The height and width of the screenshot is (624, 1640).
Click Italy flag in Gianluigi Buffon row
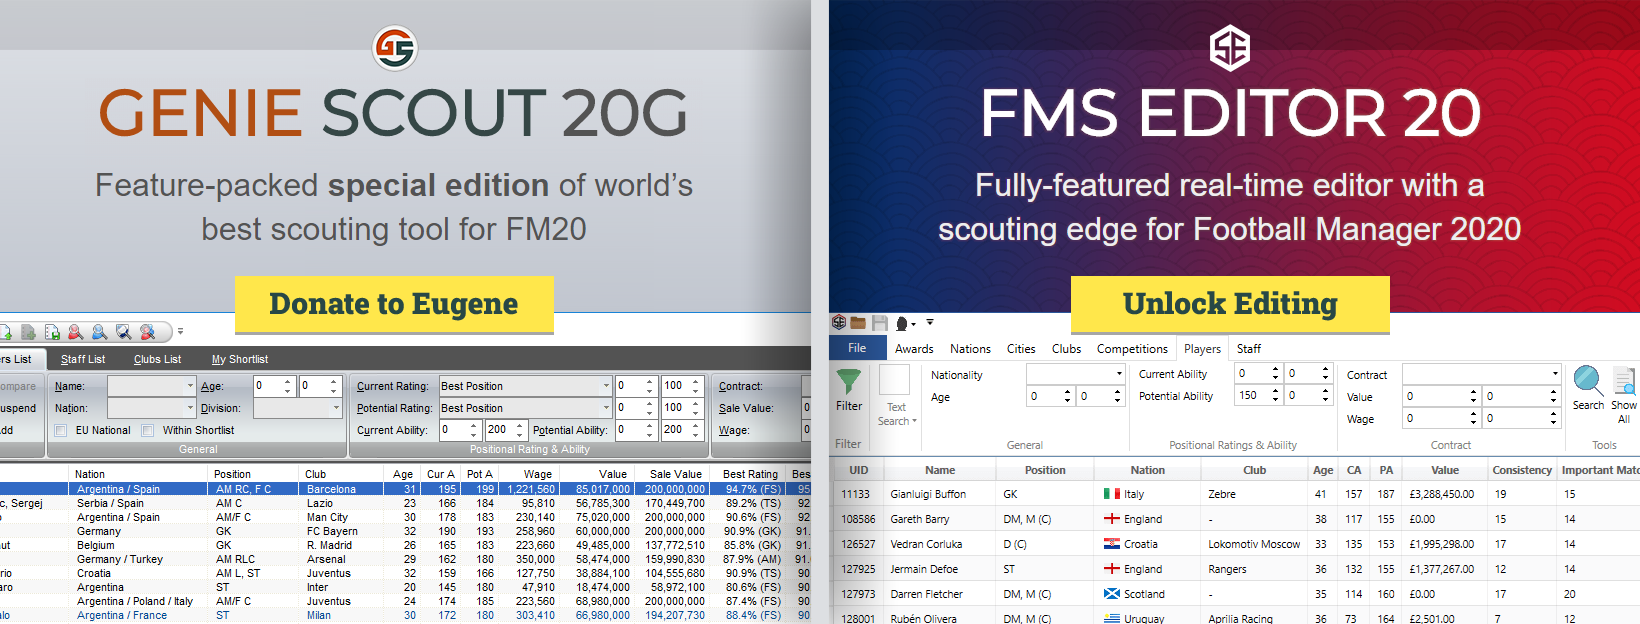tap(1111, 494)
